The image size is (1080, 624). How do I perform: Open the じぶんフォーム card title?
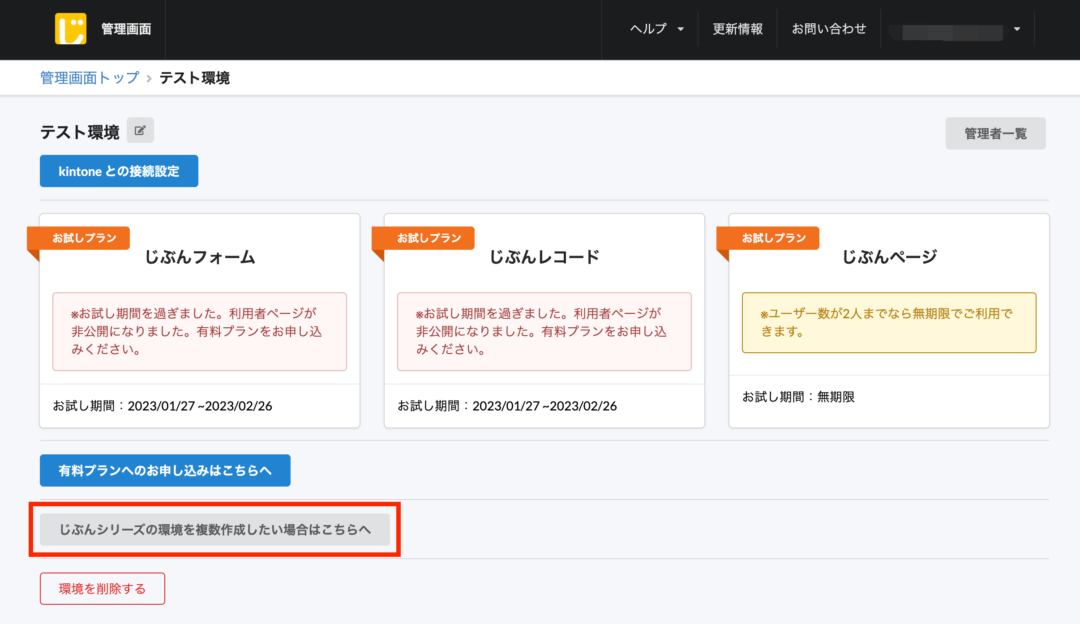pos(200,257)
